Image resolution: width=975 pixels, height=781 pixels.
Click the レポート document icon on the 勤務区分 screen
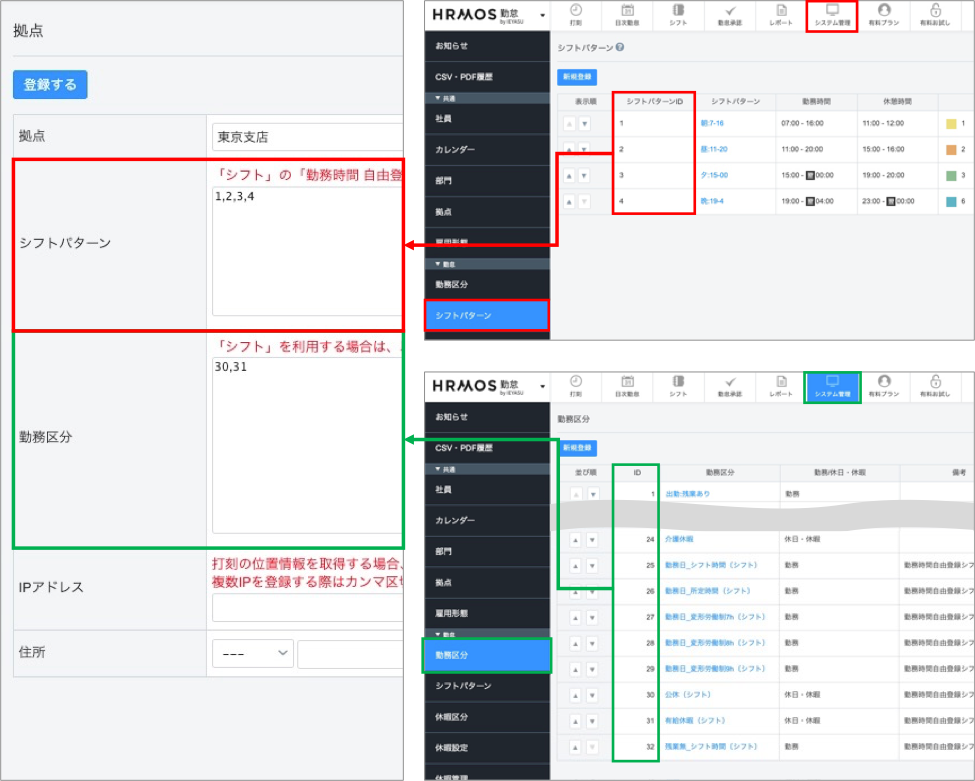coord(781,382)
